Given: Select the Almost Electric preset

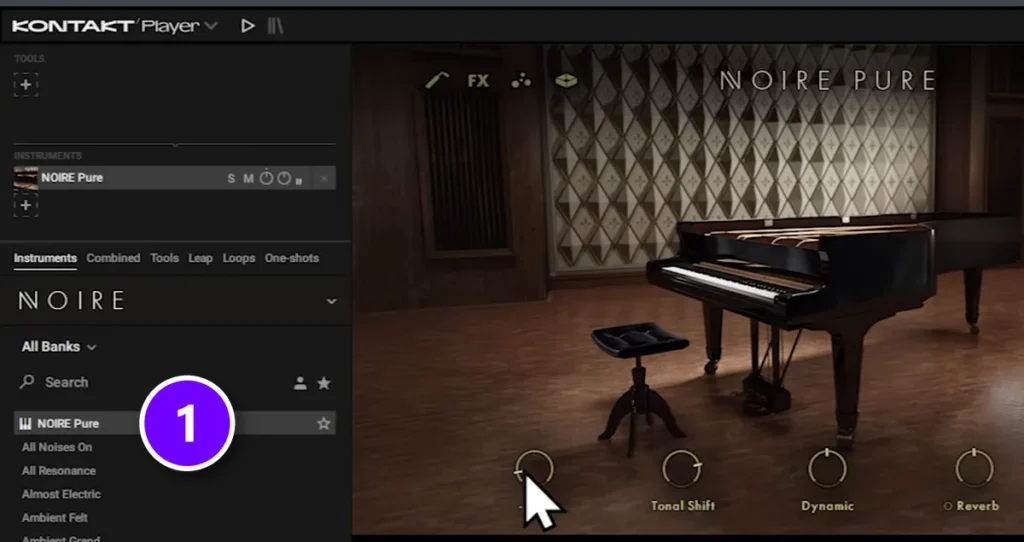Looking at the screenshot, I should 61,494.
